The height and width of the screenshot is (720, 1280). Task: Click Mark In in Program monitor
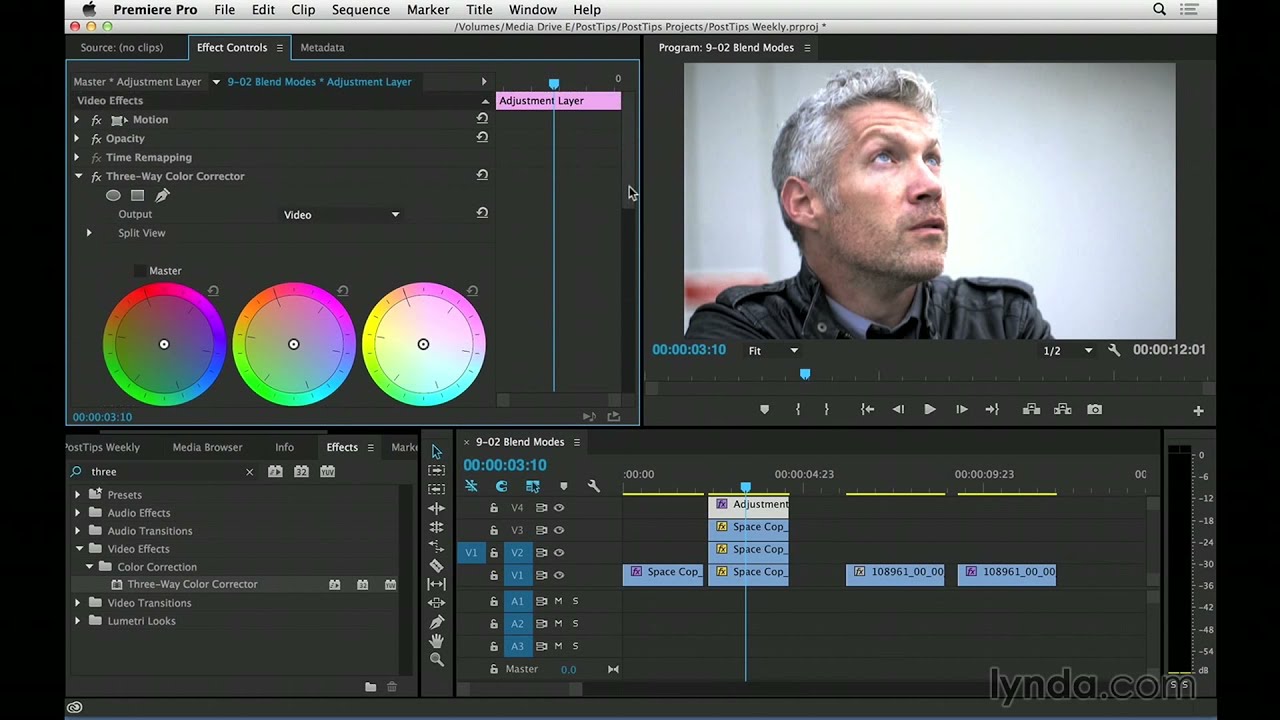click(x=797, y=409)
